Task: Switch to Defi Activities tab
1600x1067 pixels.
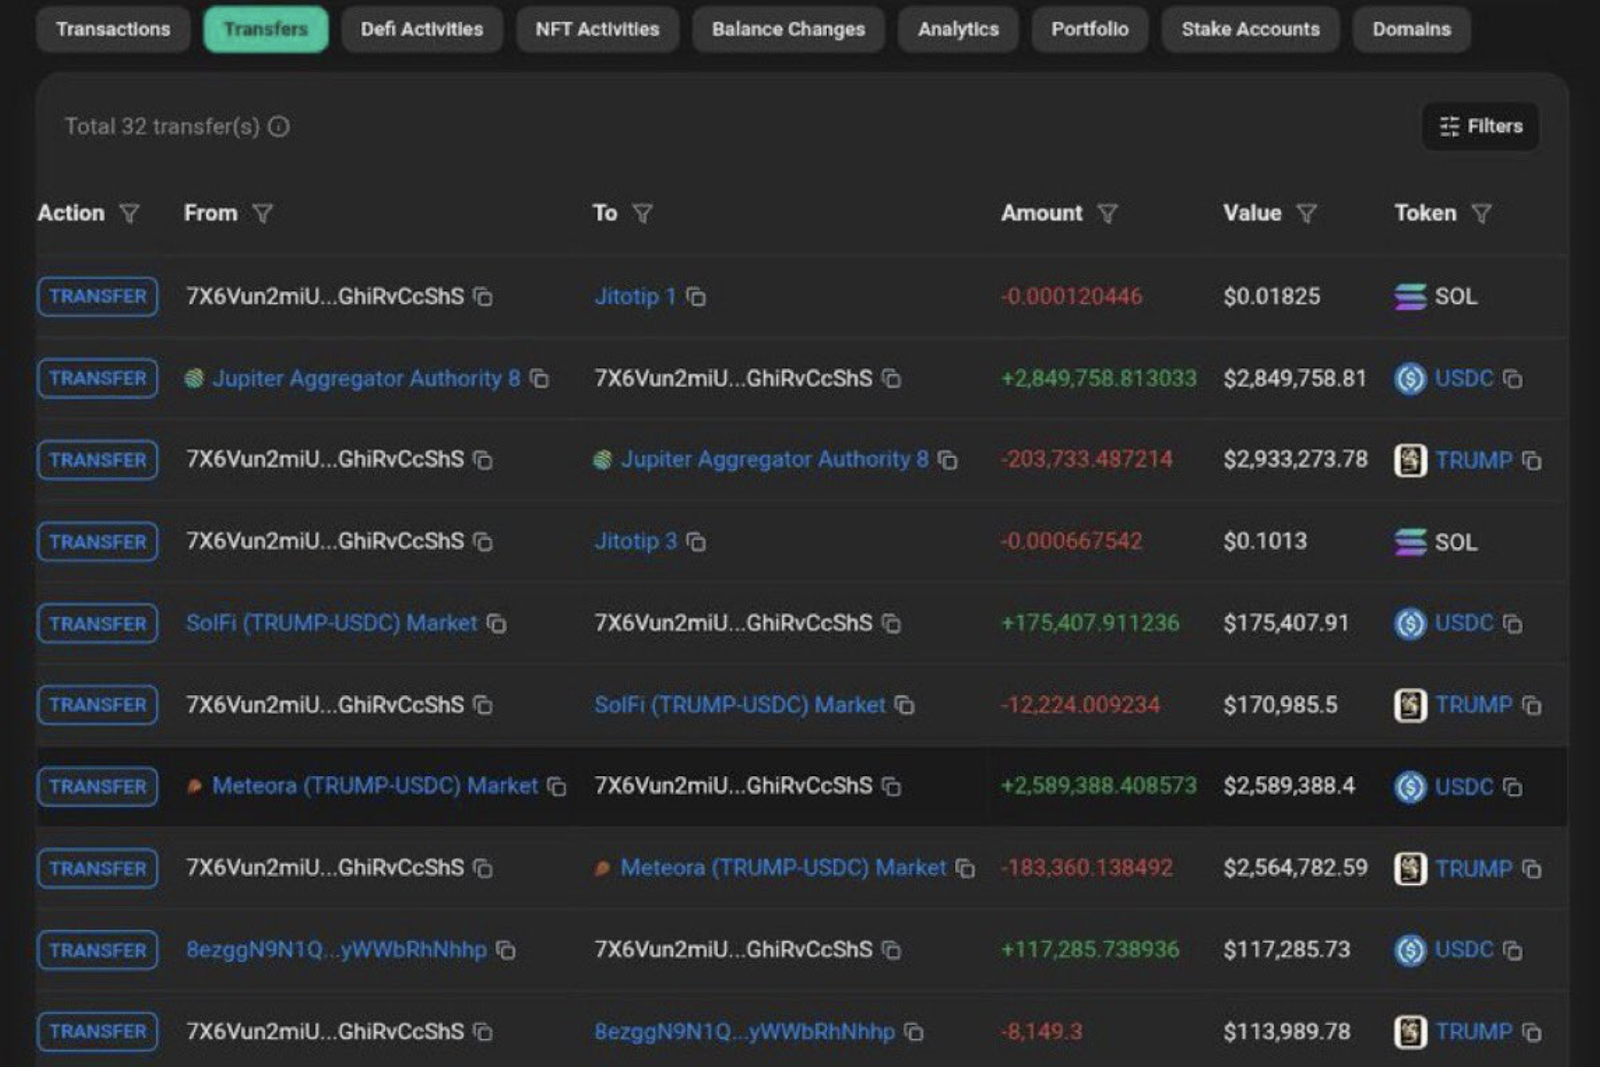Action: coord(422,29)
